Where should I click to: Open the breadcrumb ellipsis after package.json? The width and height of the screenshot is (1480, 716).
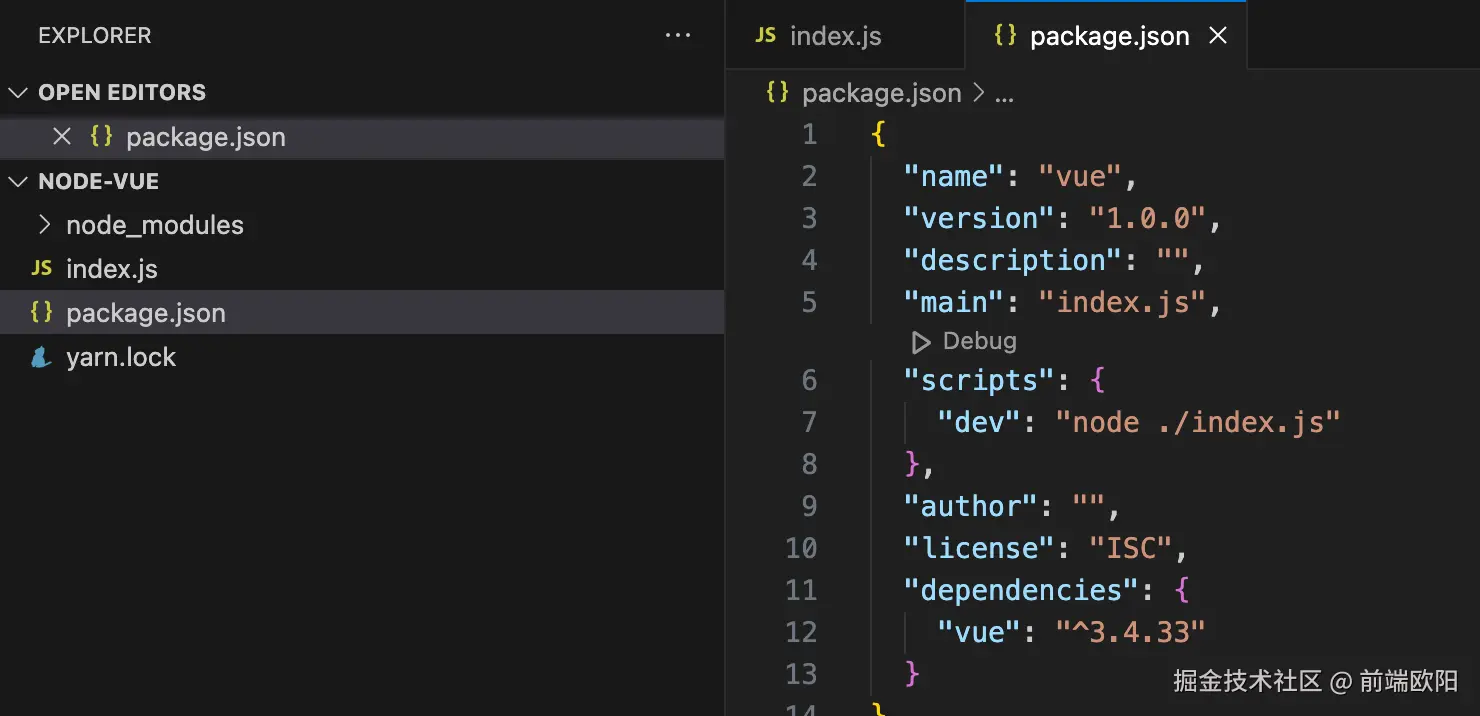(x=1005, y=92)
